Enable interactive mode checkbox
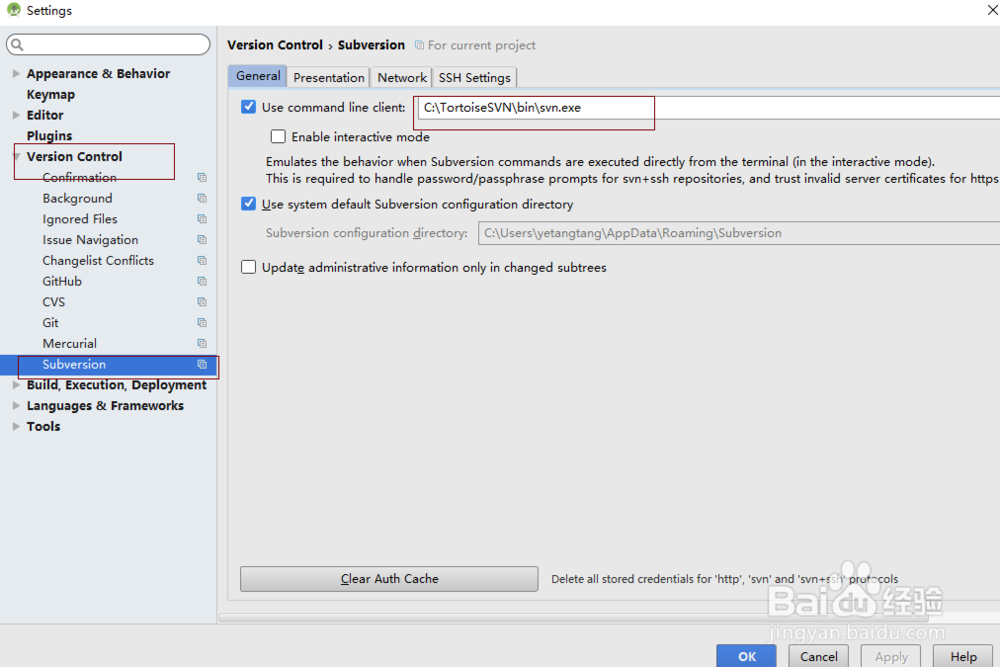This screenshot has height=667, width=1000. click(278, 136)
